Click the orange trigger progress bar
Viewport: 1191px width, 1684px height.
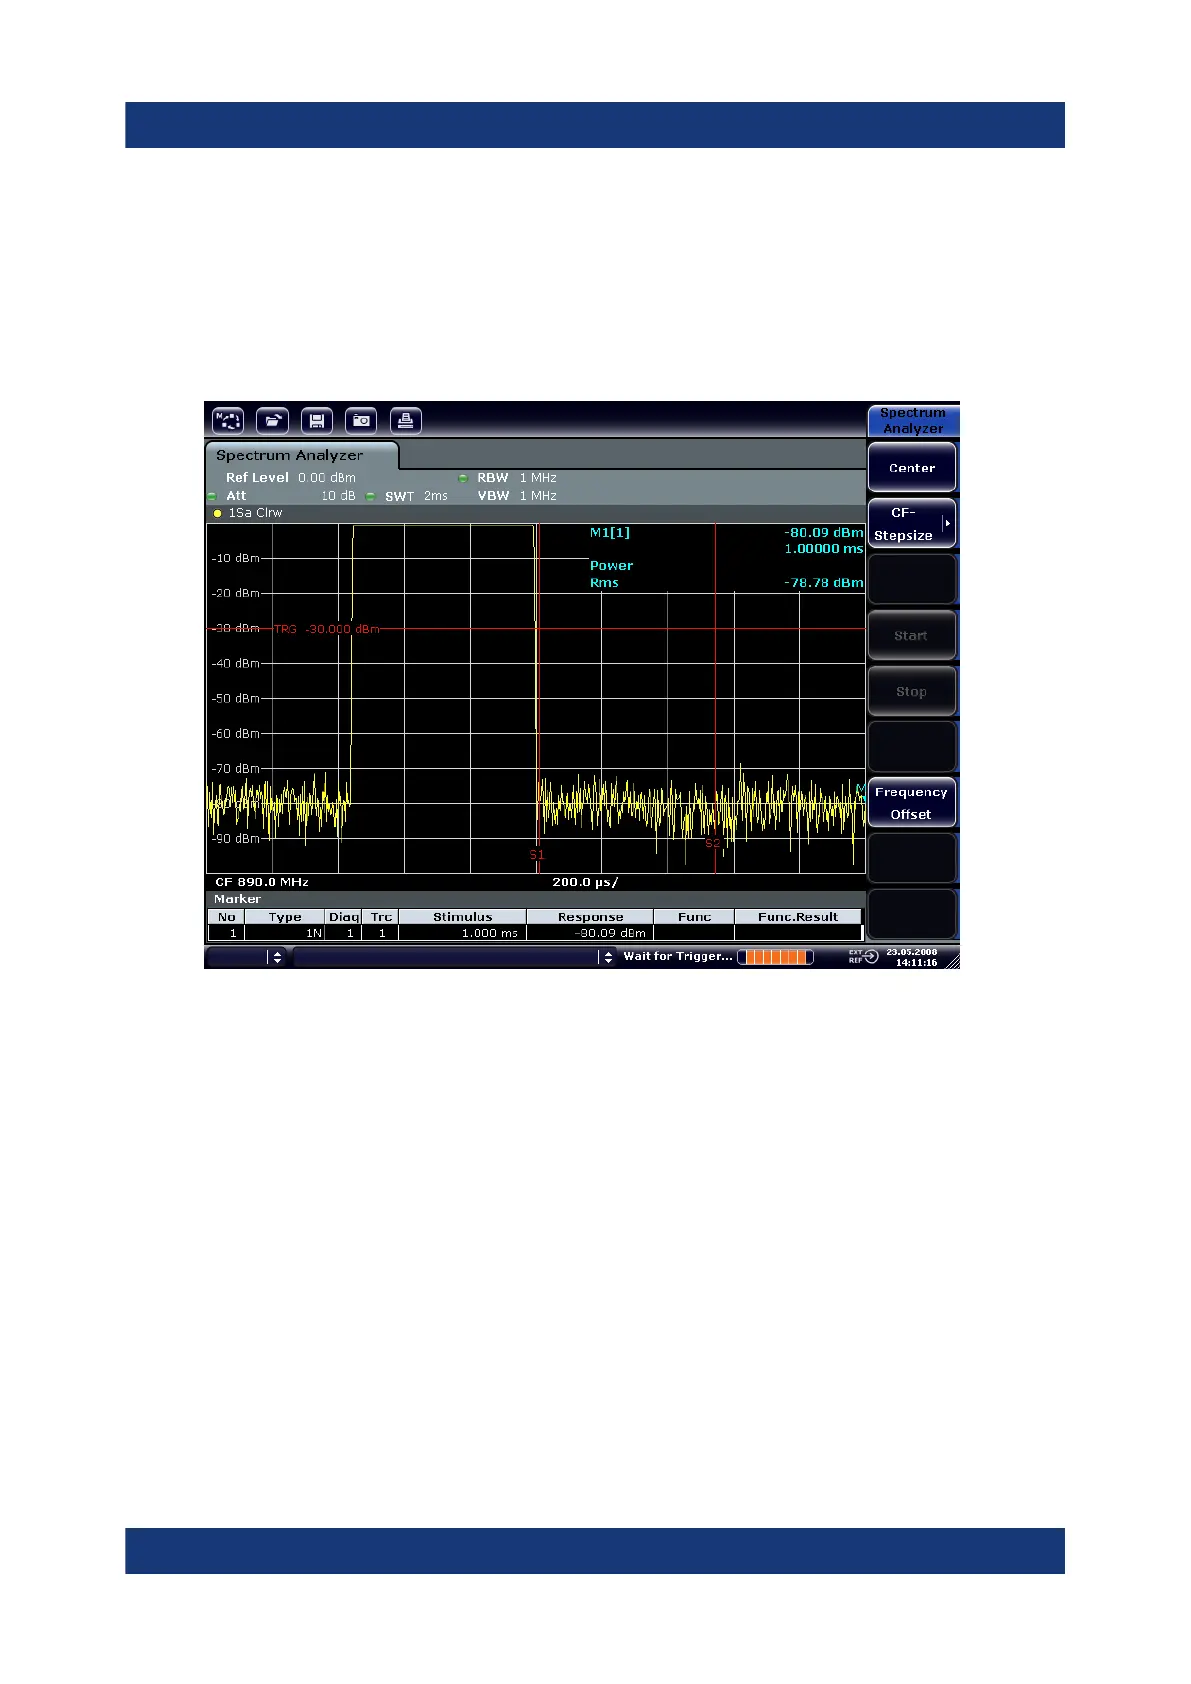tap(775, 958)
